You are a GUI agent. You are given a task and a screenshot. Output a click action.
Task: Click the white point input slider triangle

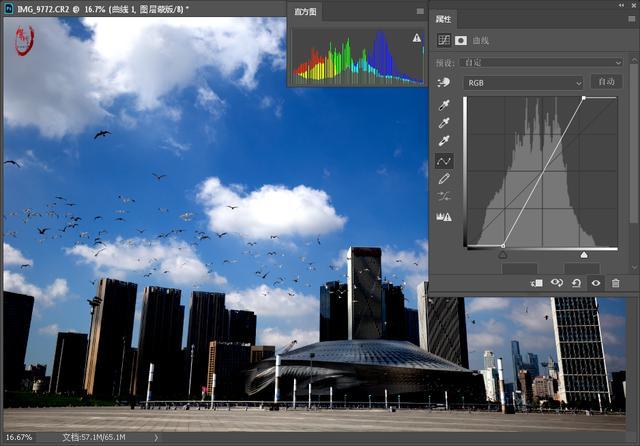click(x=584, y=255)
